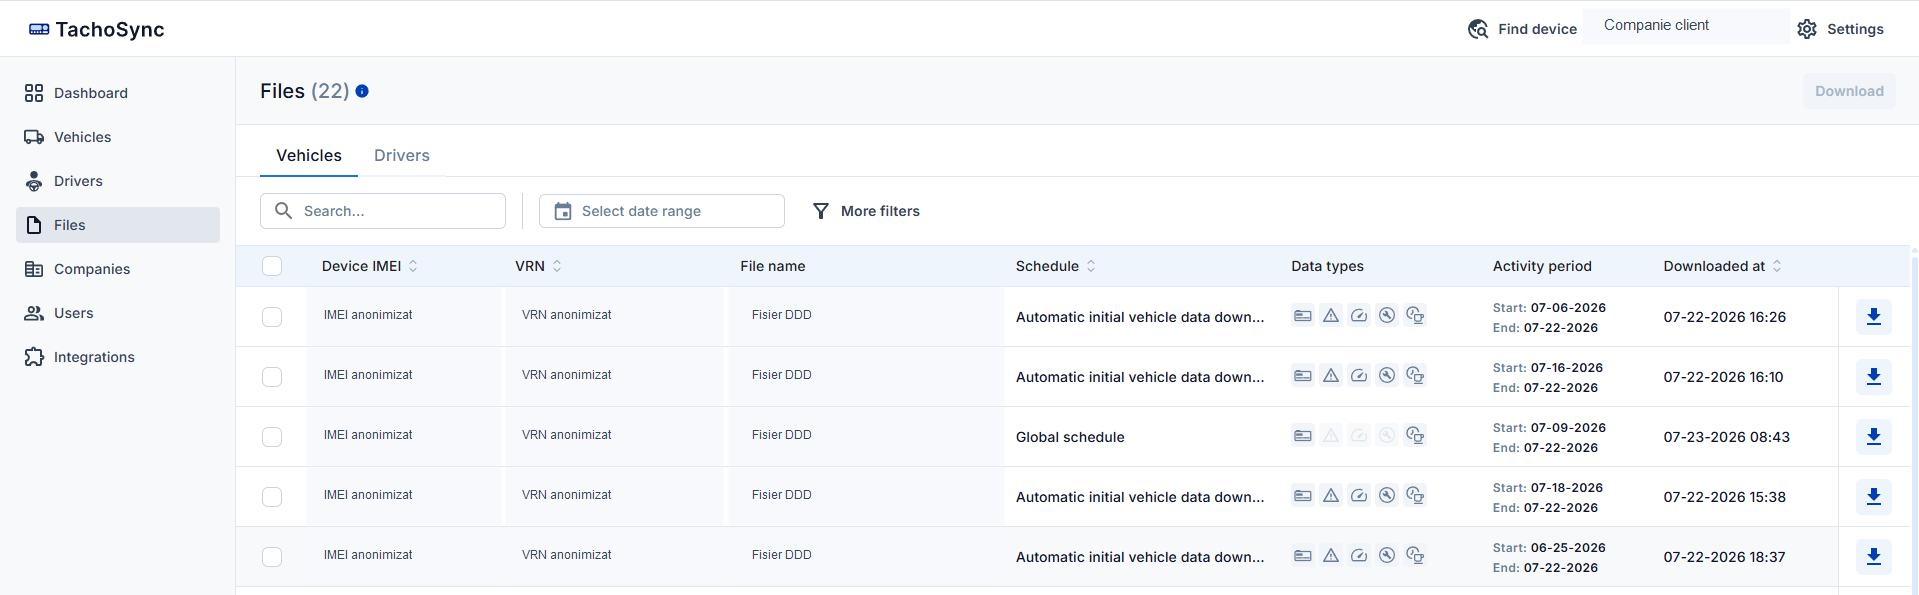
Task: Open Users in the sidebar
Action: pos(118,313)
